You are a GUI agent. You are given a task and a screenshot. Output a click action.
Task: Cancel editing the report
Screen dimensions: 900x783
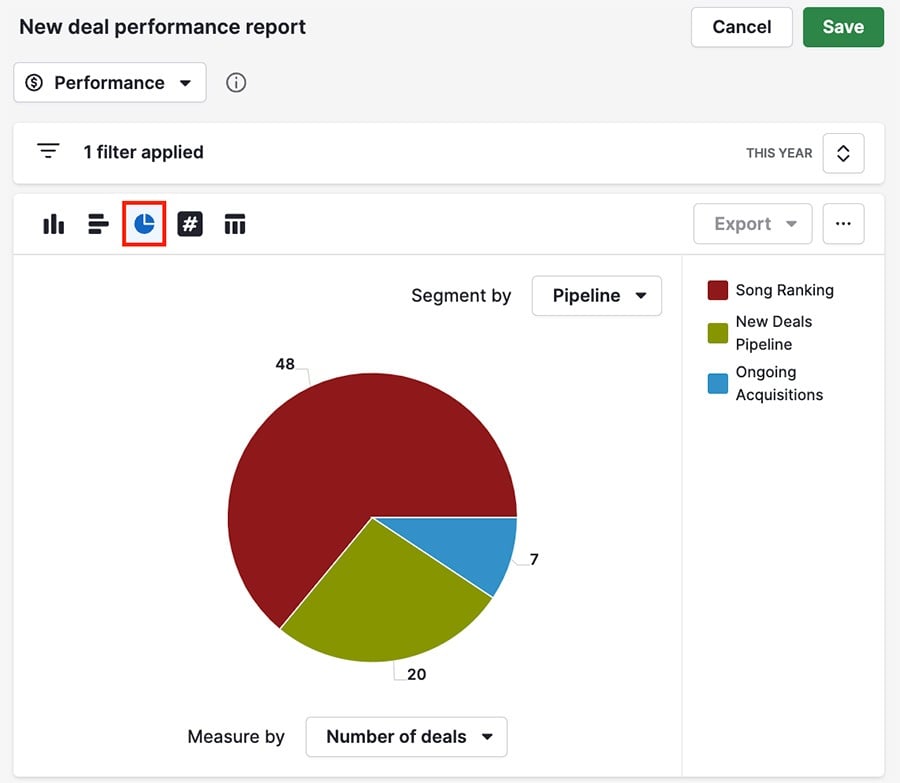point(741,27)
